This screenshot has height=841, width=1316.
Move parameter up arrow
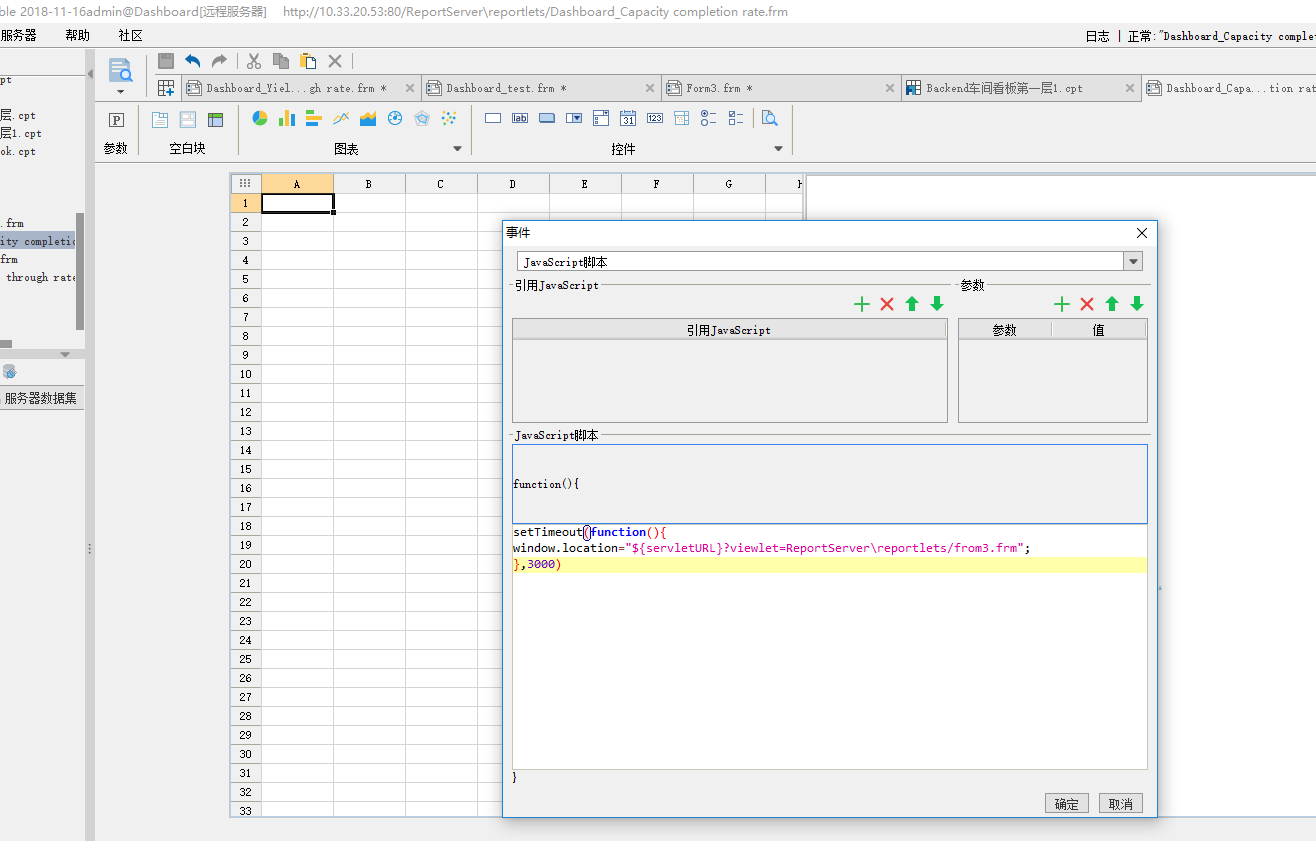pos(1112,304)
